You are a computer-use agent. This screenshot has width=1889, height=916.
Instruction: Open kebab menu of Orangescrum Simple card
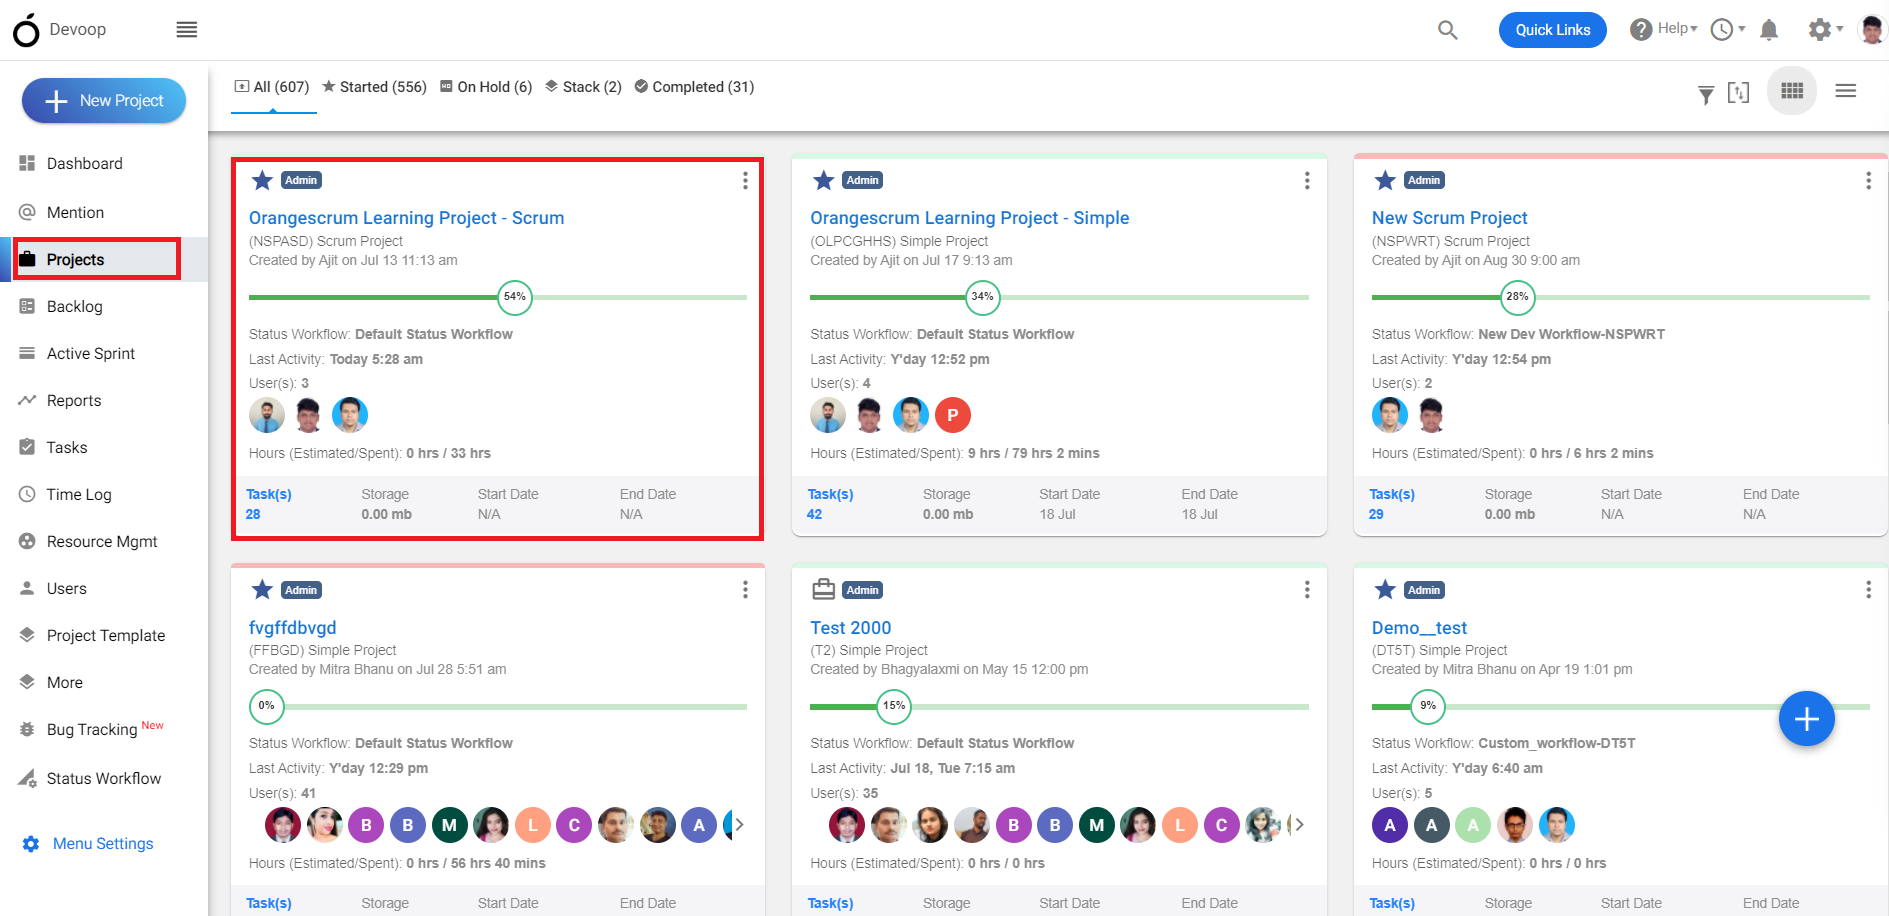click(1307, 180)
